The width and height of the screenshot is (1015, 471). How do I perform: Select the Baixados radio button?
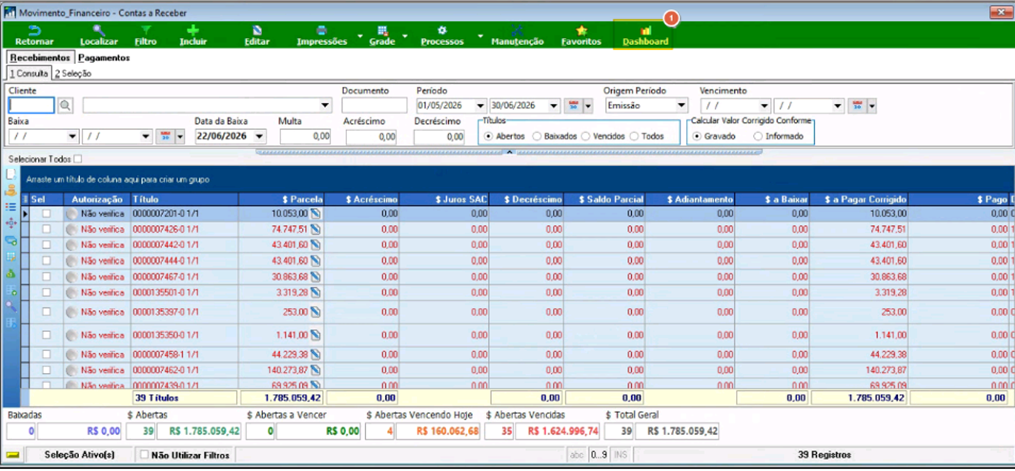[x=537, y=137]
